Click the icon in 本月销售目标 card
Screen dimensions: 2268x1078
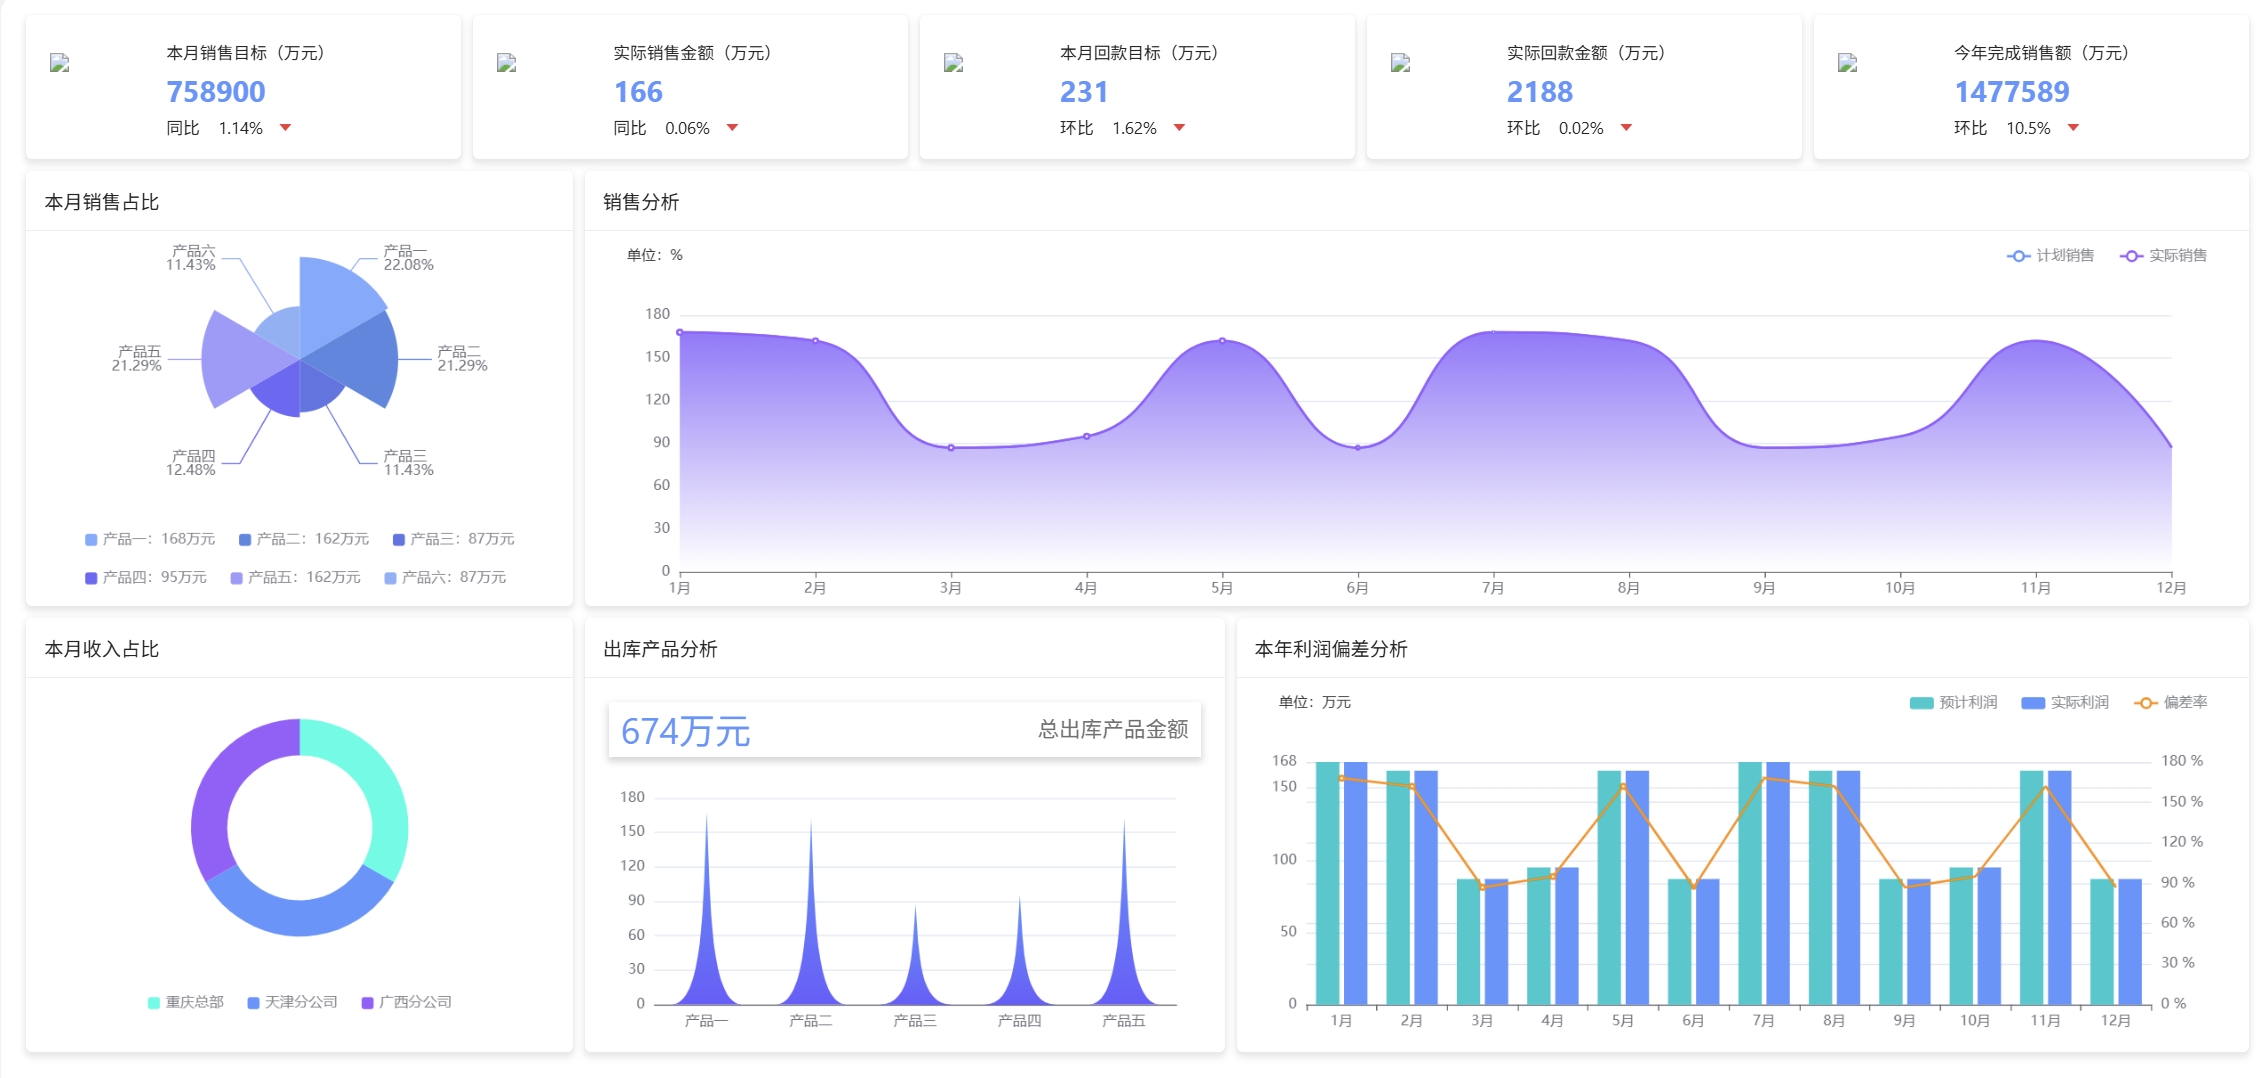(60, 64)
